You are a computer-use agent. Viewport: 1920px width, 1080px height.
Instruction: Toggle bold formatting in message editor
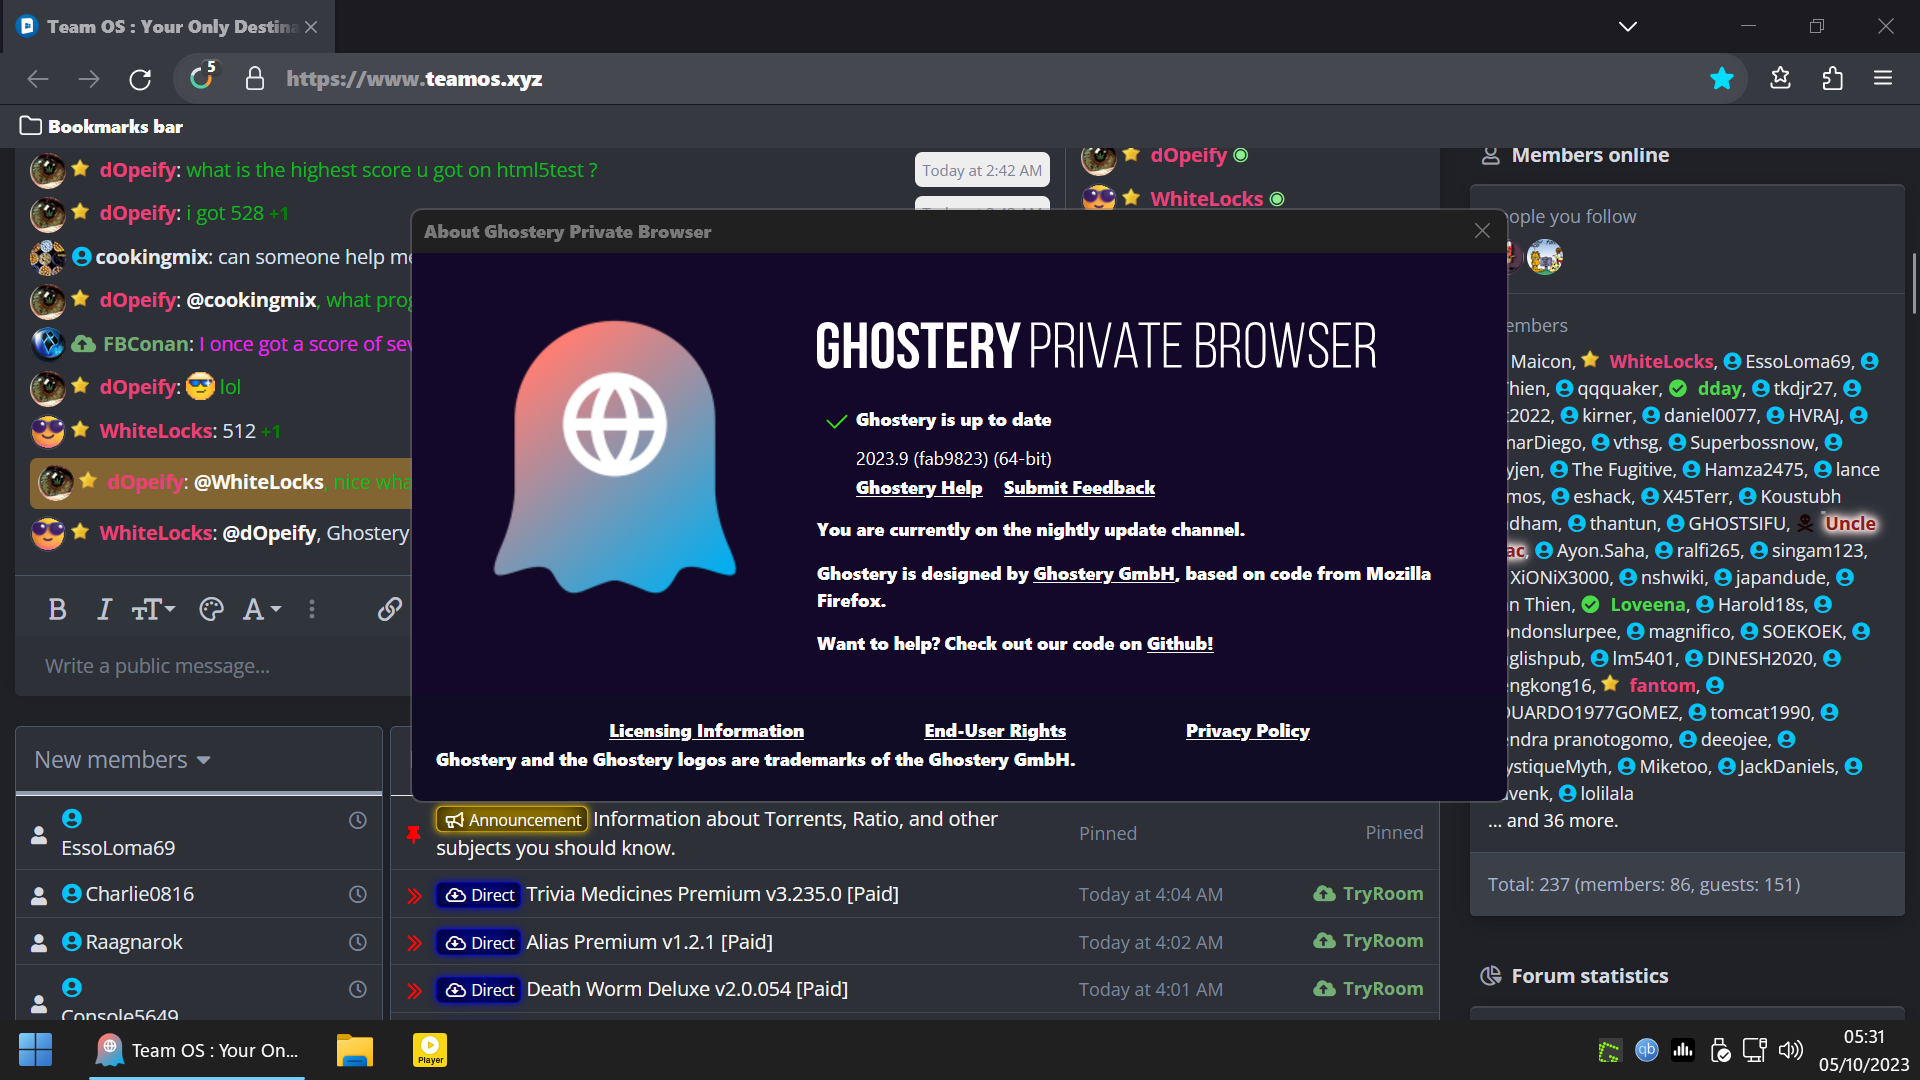coord(57,609)
